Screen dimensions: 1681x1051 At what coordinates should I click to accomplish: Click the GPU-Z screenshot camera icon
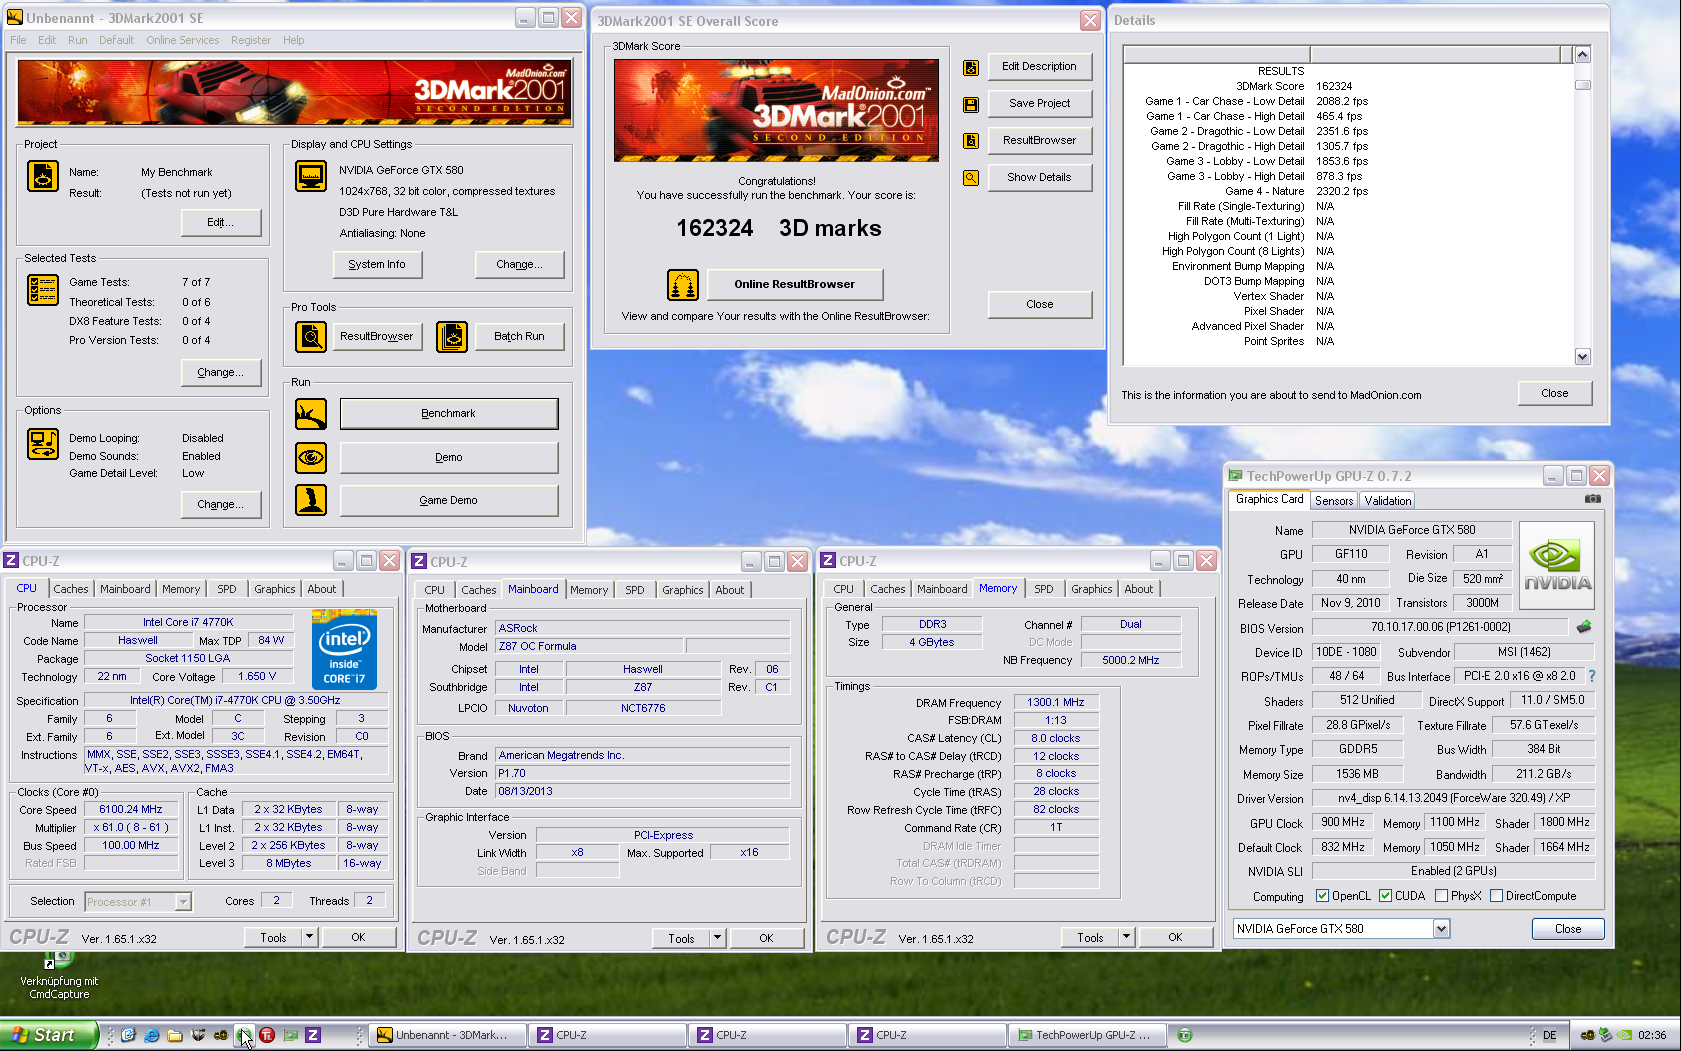pos(1592,499)
